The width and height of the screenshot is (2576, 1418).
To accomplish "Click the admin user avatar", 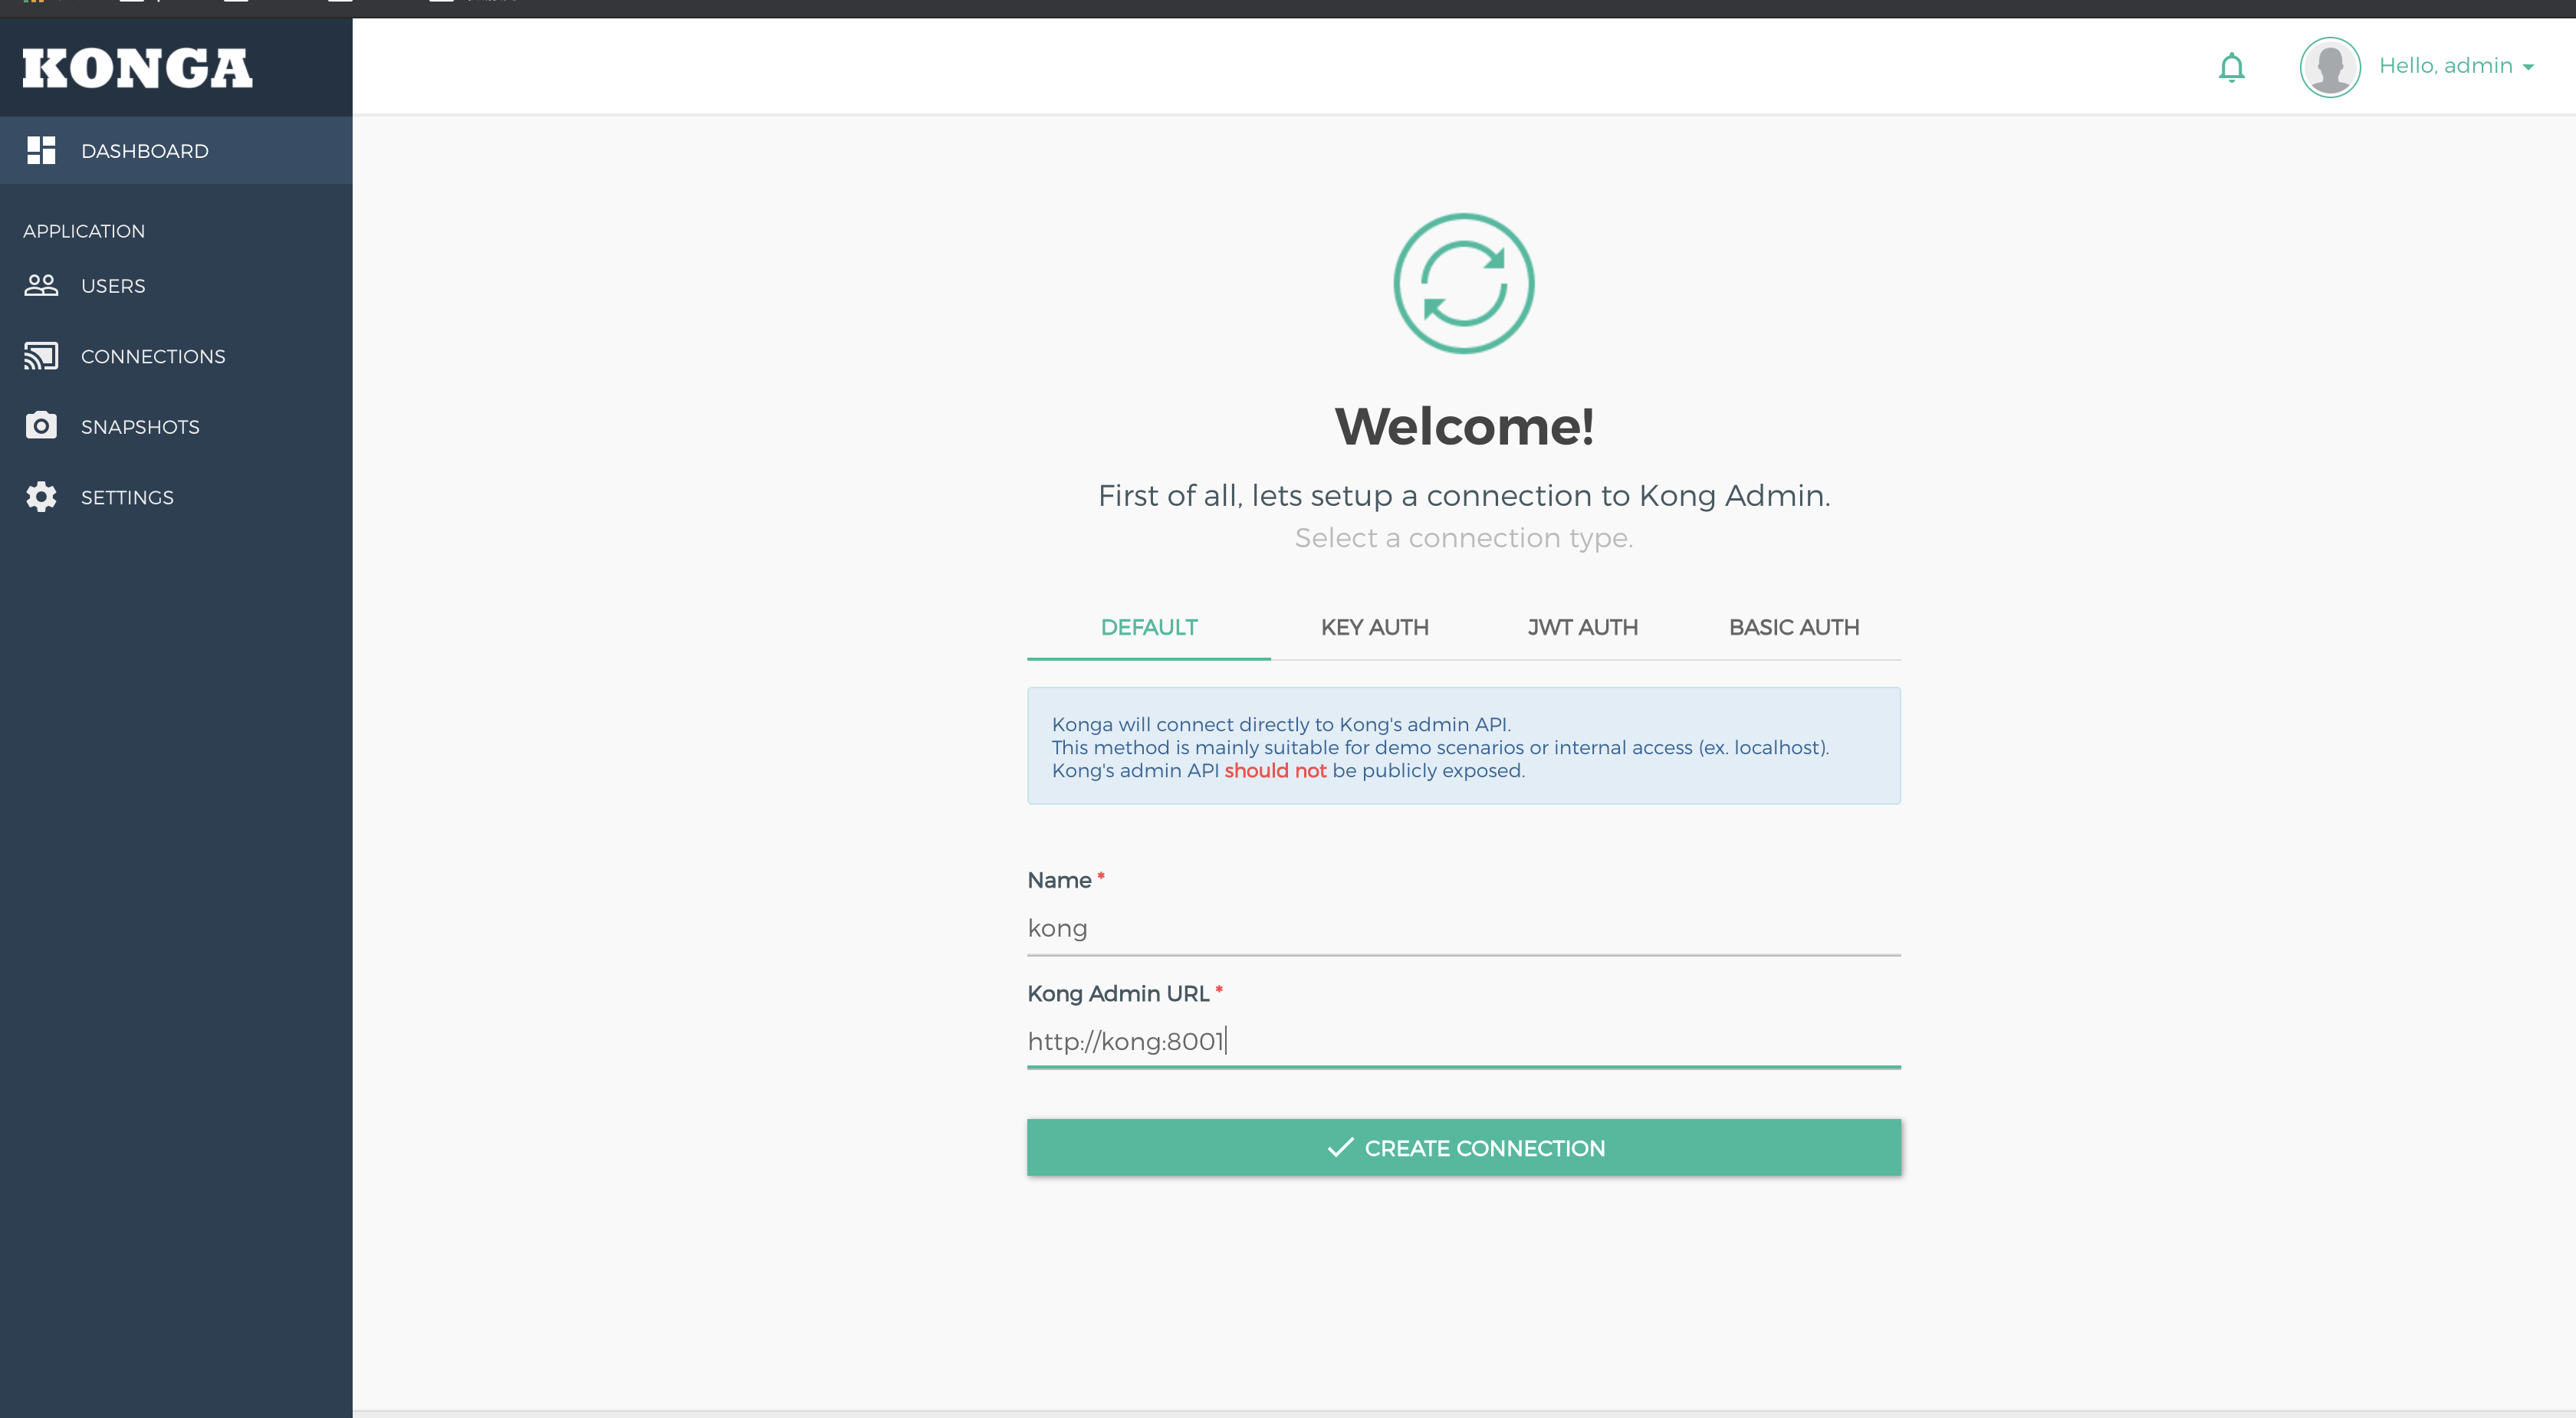I will (x=2329, y=67).
